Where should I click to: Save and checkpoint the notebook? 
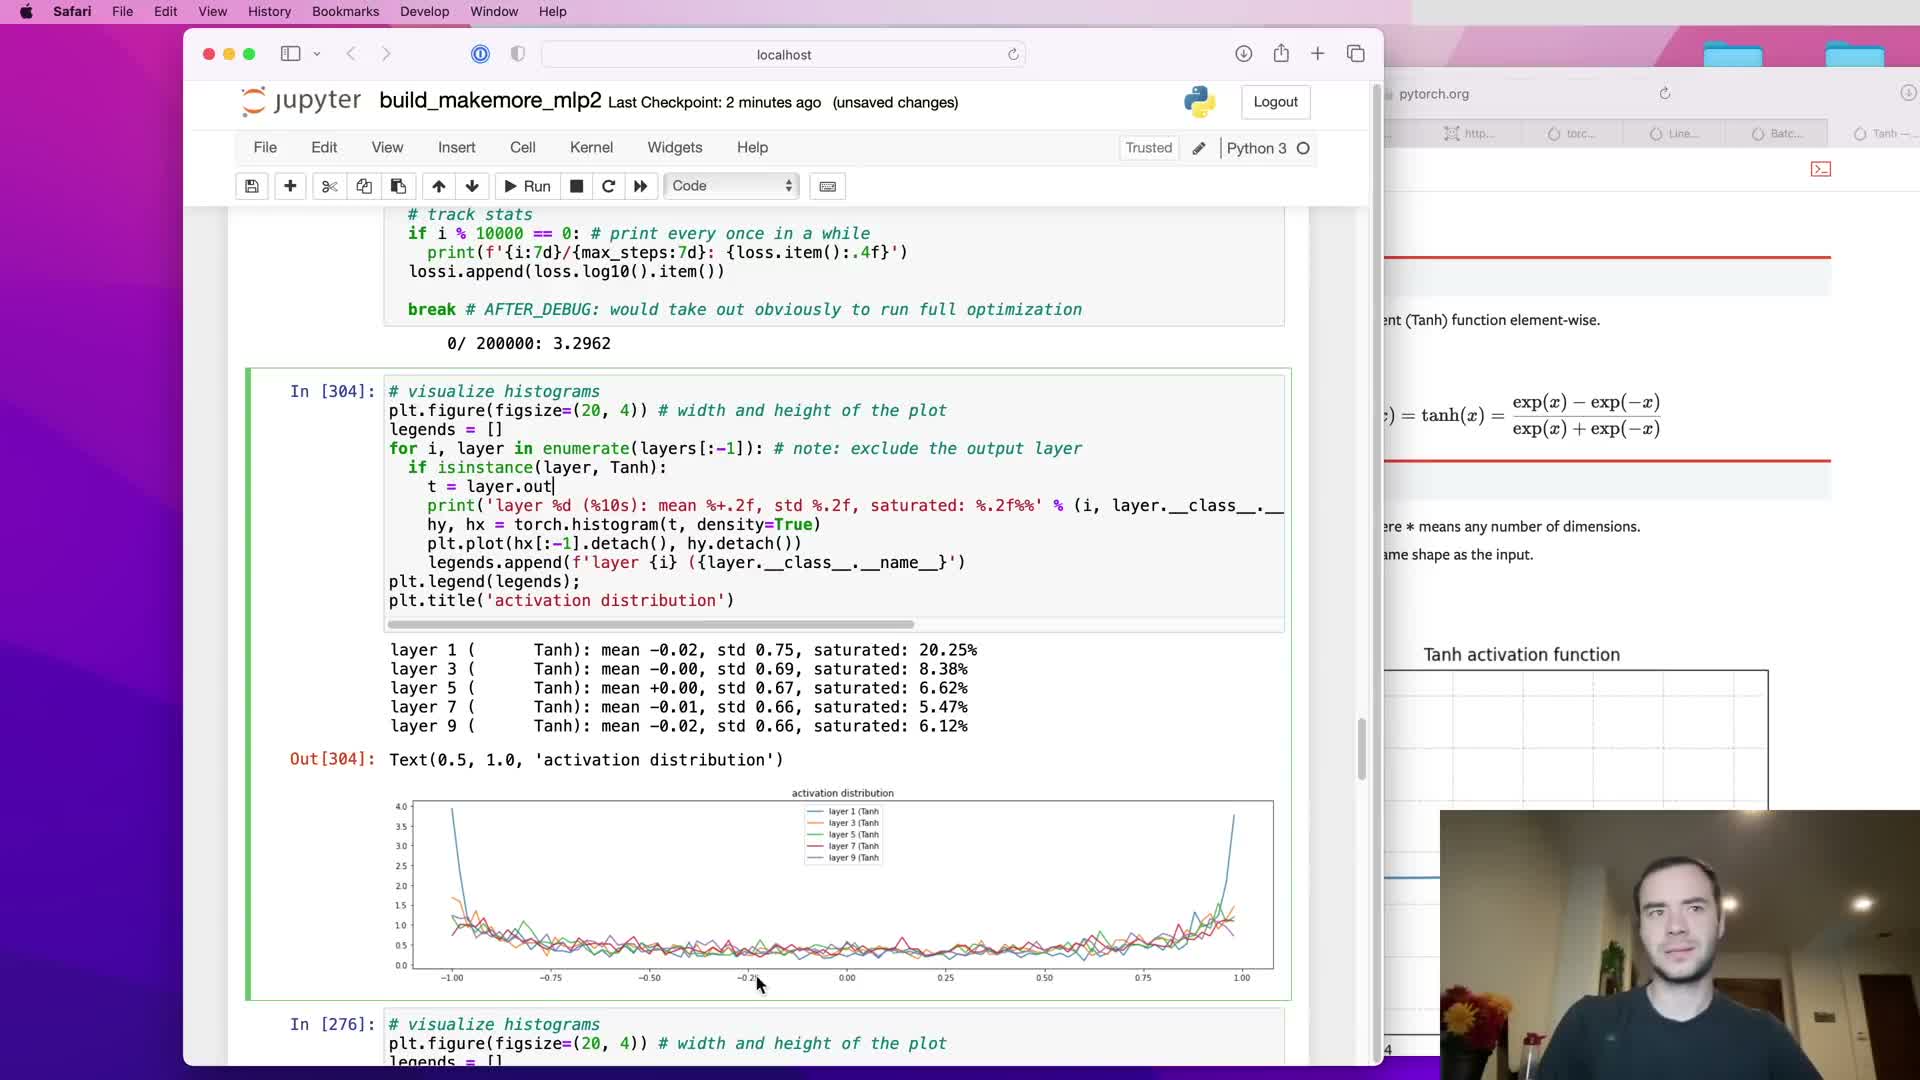(x=252, y=186)
